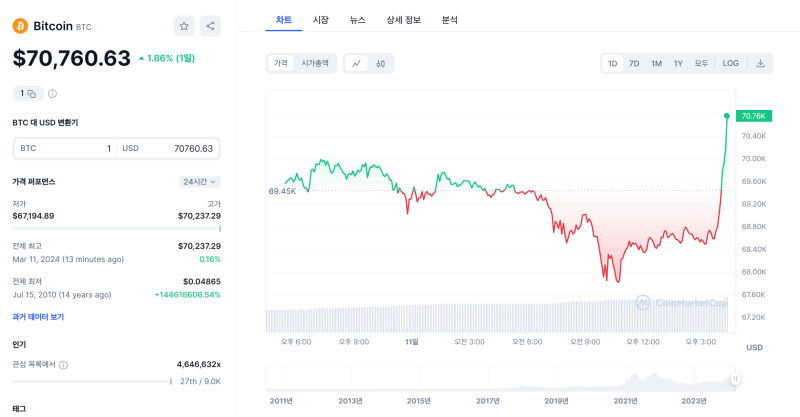This screenshot has width=800, height=417.
Task: Click the 상세 정보 tab link
Action: 403,19
